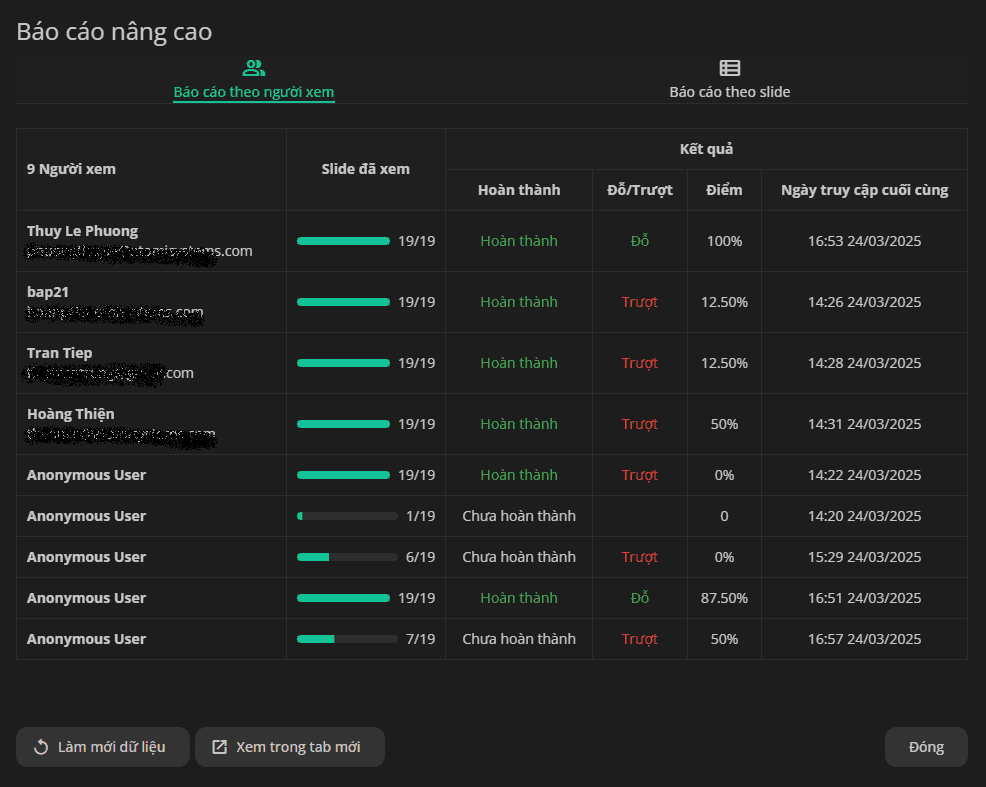The height and width of the screenshot is (787, 986).
Task: Click the 1/19 progress bar
Action: [347, 516]
